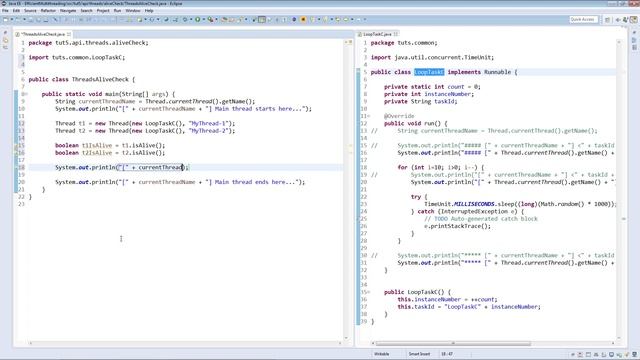640x360 pixels.
Task: Open the Run dropdown arrow
Action: click(203, 19)
